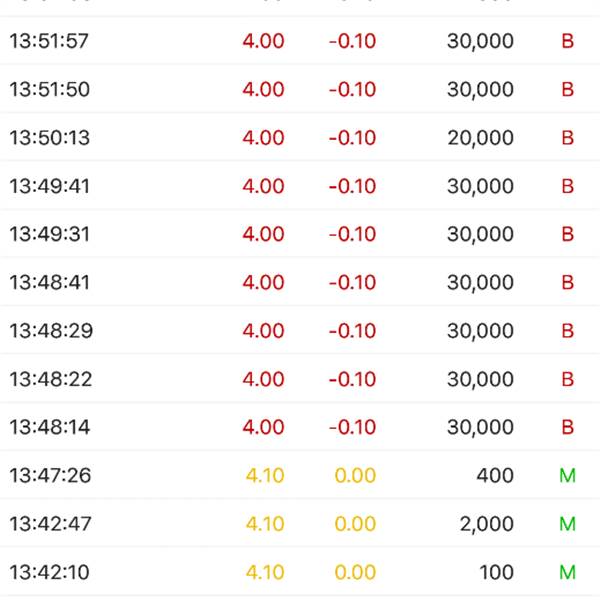Screen dimensions: 600x600
Task: Open the 13:48:14 trade entry
Action: tap(300, 427)
